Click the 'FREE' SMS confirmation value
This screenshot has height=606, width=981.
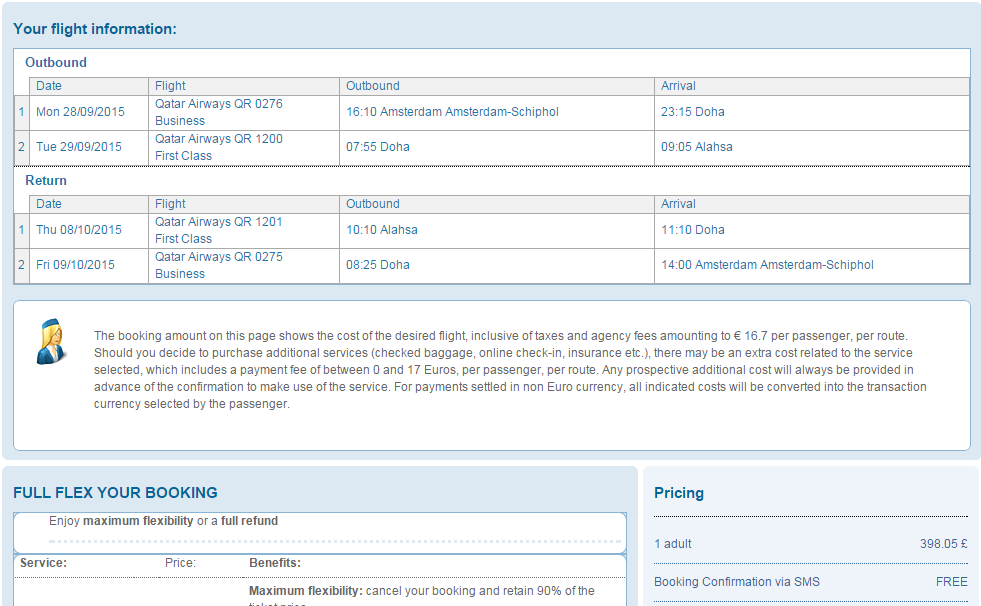pos(952,582)
